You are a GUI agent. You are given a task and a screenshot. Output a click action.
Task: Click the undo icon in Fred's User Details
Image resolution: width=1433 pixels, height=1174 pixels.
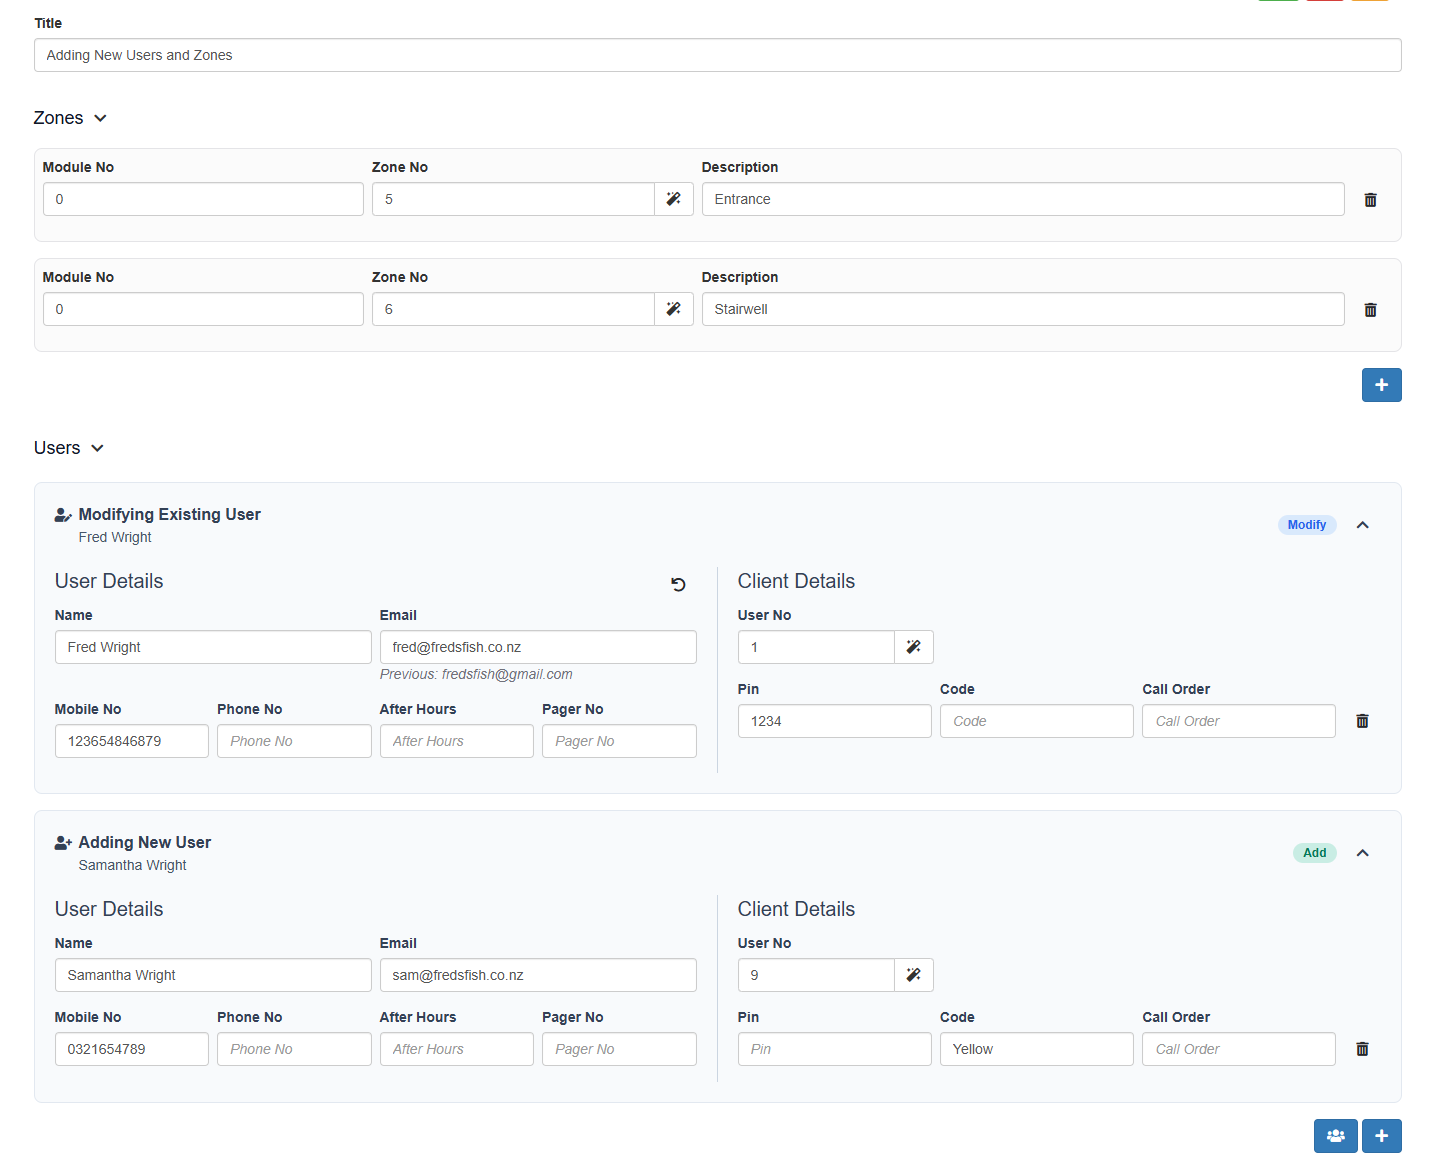678,584
